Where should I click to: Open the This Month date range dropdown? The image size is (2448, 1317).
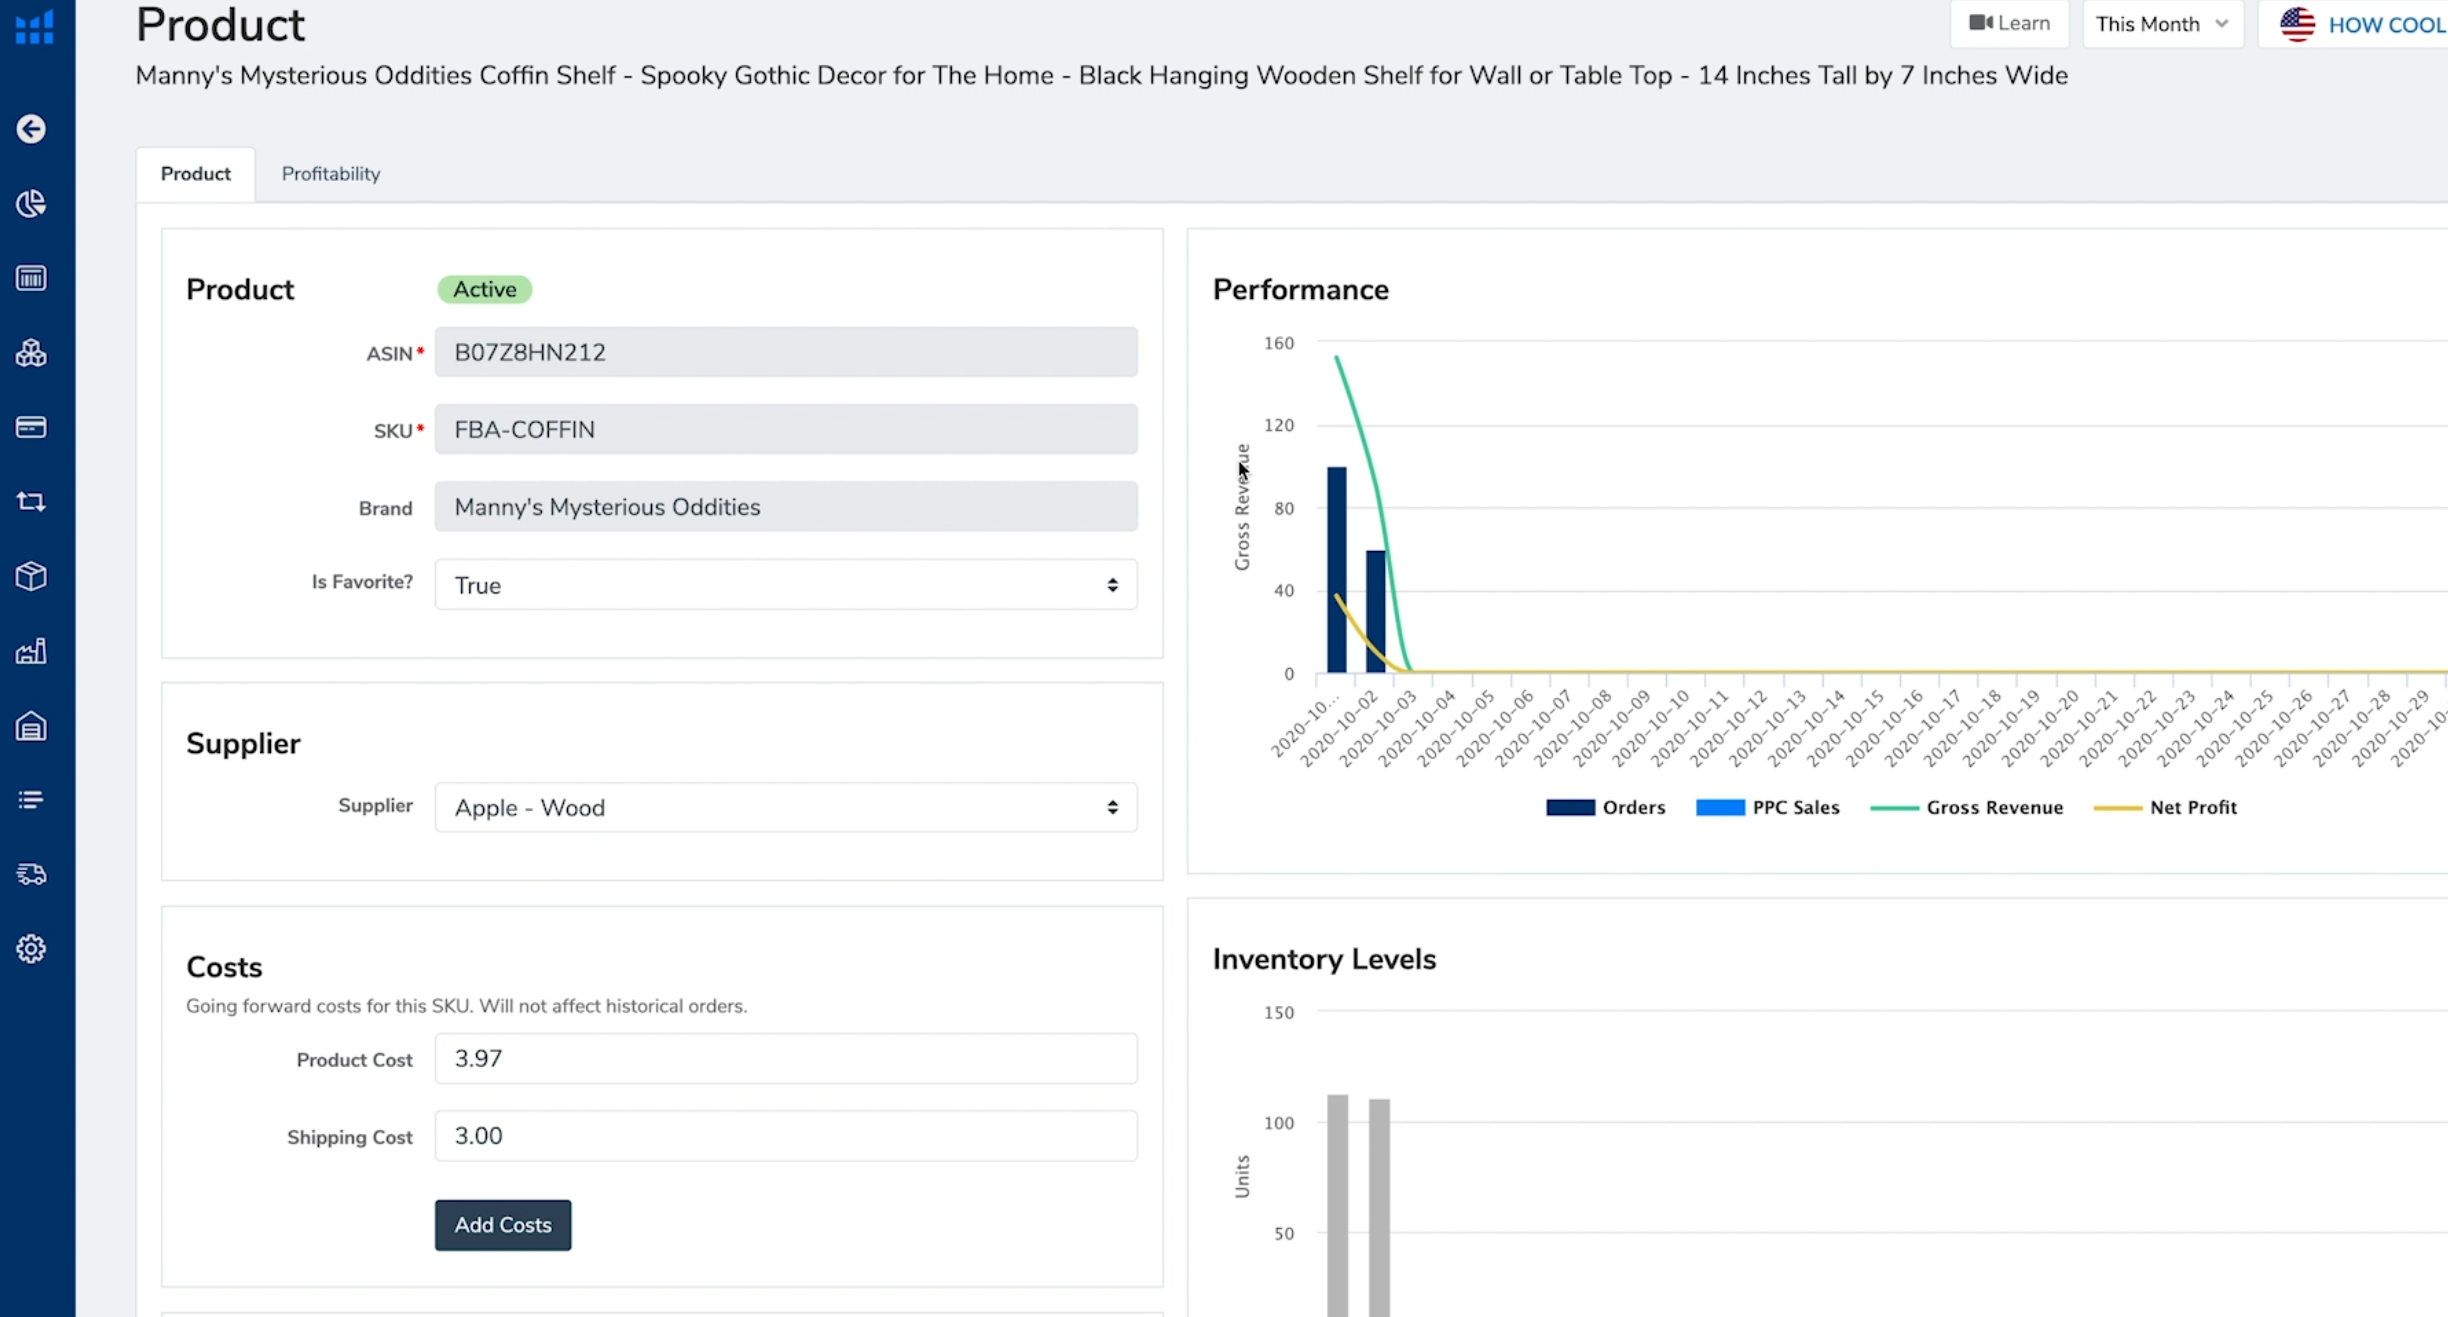pyautogui.click(x=2161, y=24)
